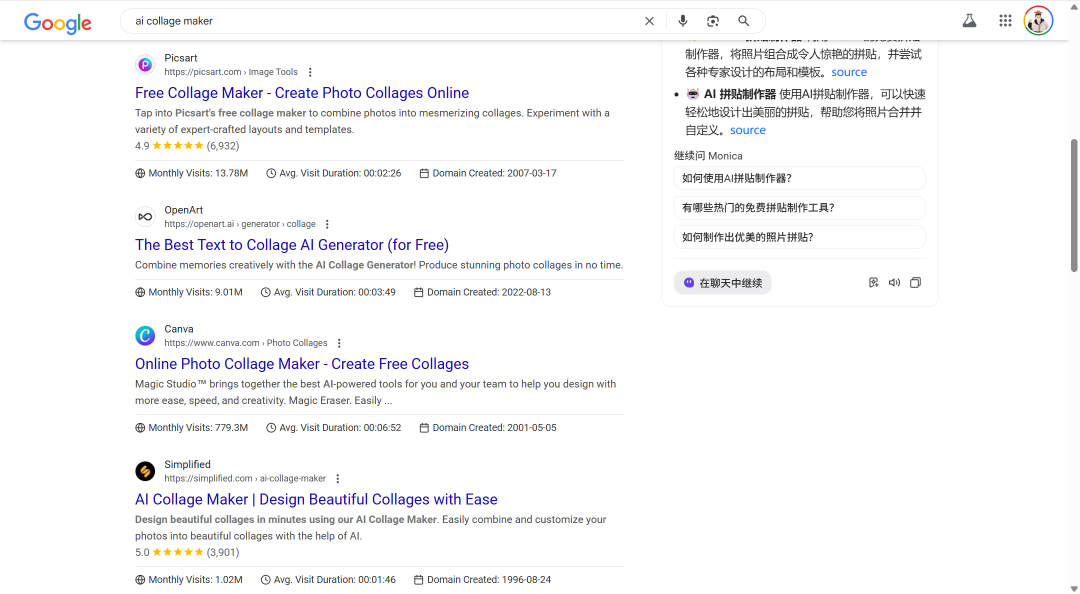
Task: Click the Google logo
Action: click(58, 23)
